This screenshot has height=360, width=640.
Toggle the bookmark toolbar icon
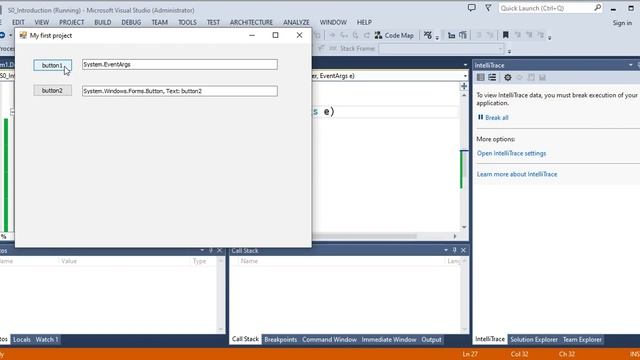pos(505,36)
